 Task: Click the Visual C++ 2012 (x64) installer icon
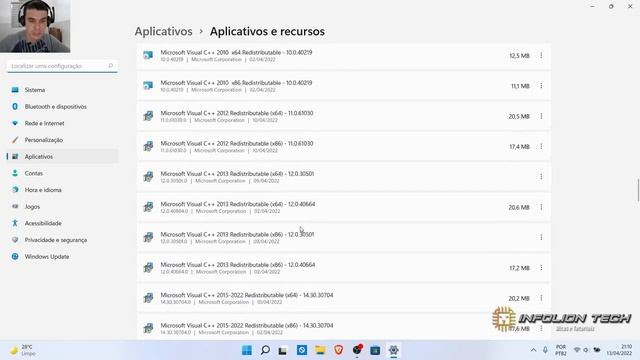[148, 116]
